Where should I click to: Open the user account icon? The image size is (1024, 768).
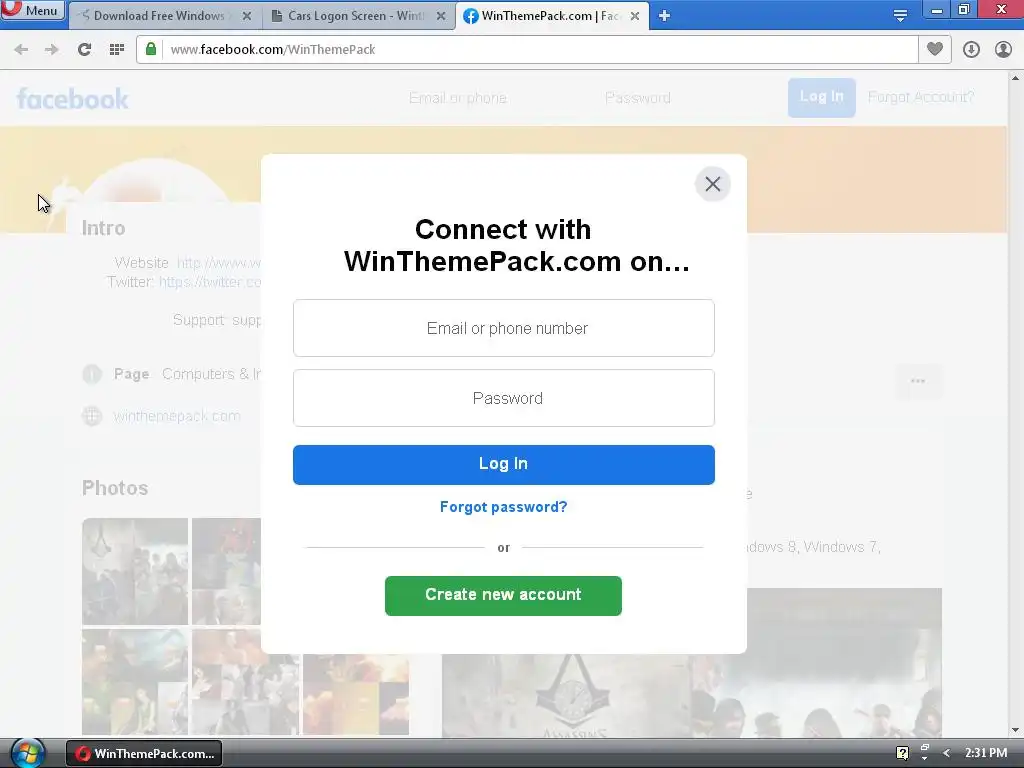[x=1003, y=50]
